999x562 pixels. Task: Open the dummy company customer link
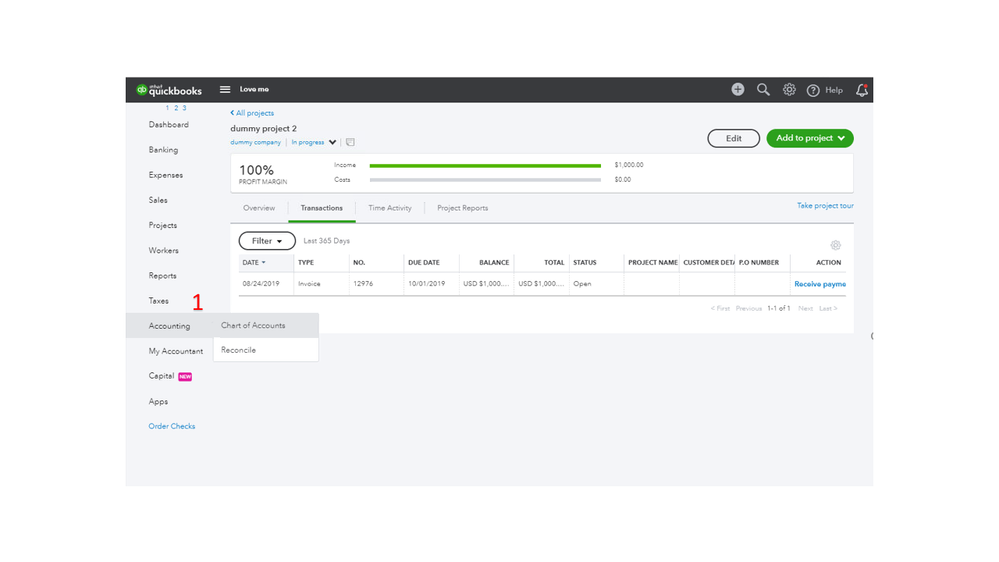pos(255,142)
